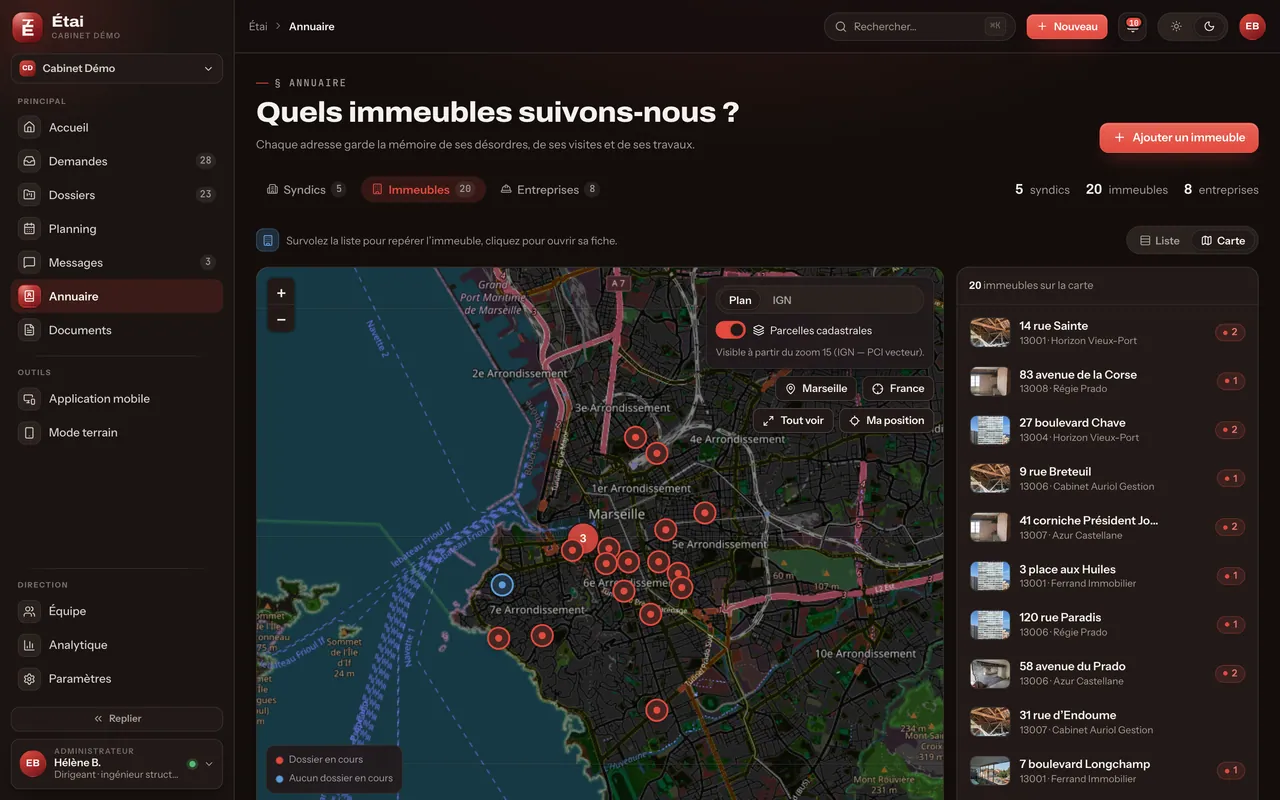Select 83 avenue de la Corse
Viewport: 1280px width, 800px height.
[x=1108, y=381]
